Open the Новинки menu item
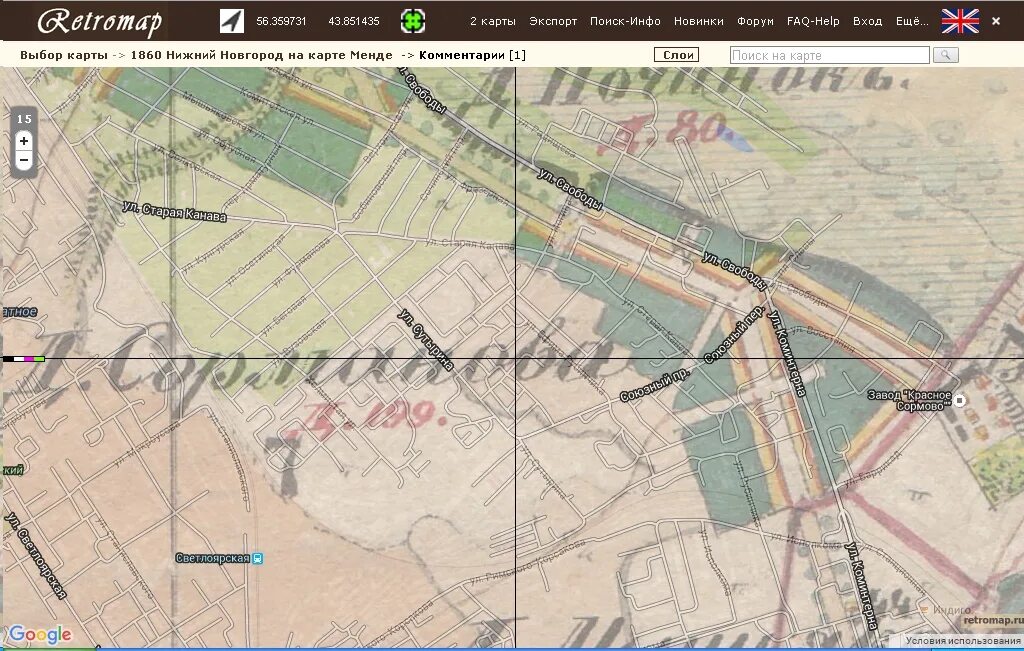 [699, 21]
